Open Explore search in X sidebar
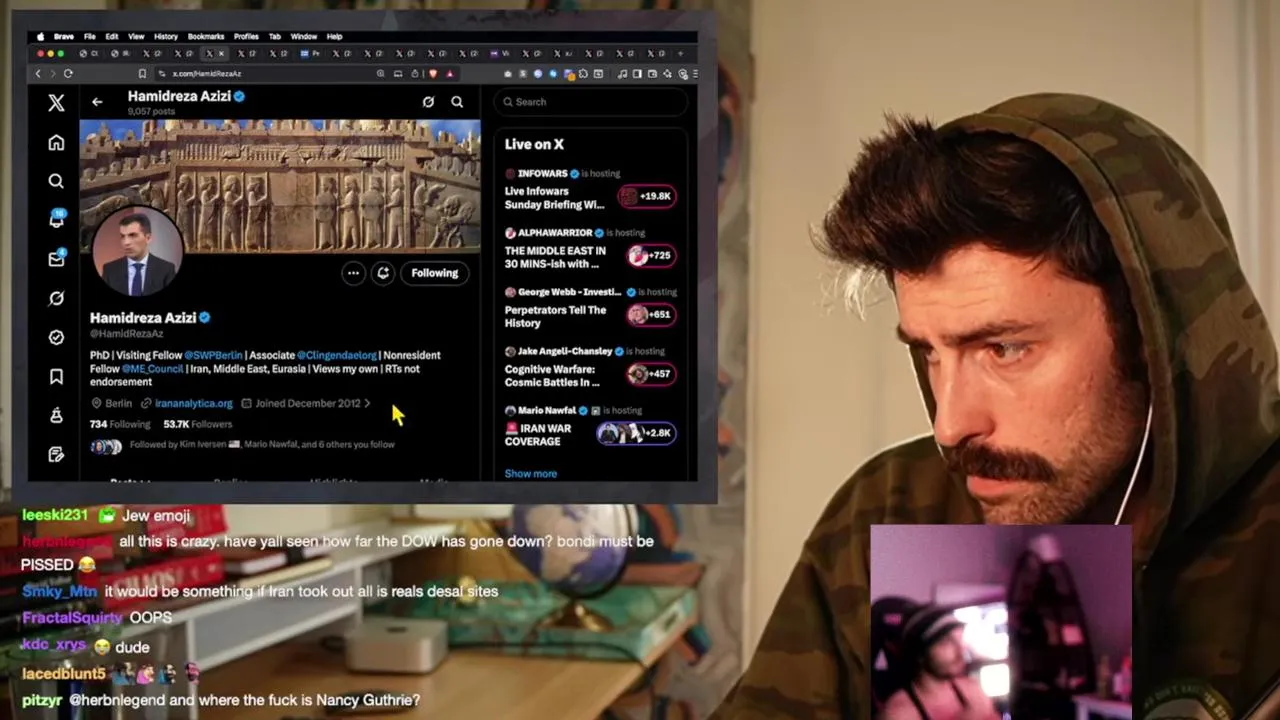 point(56,181)
